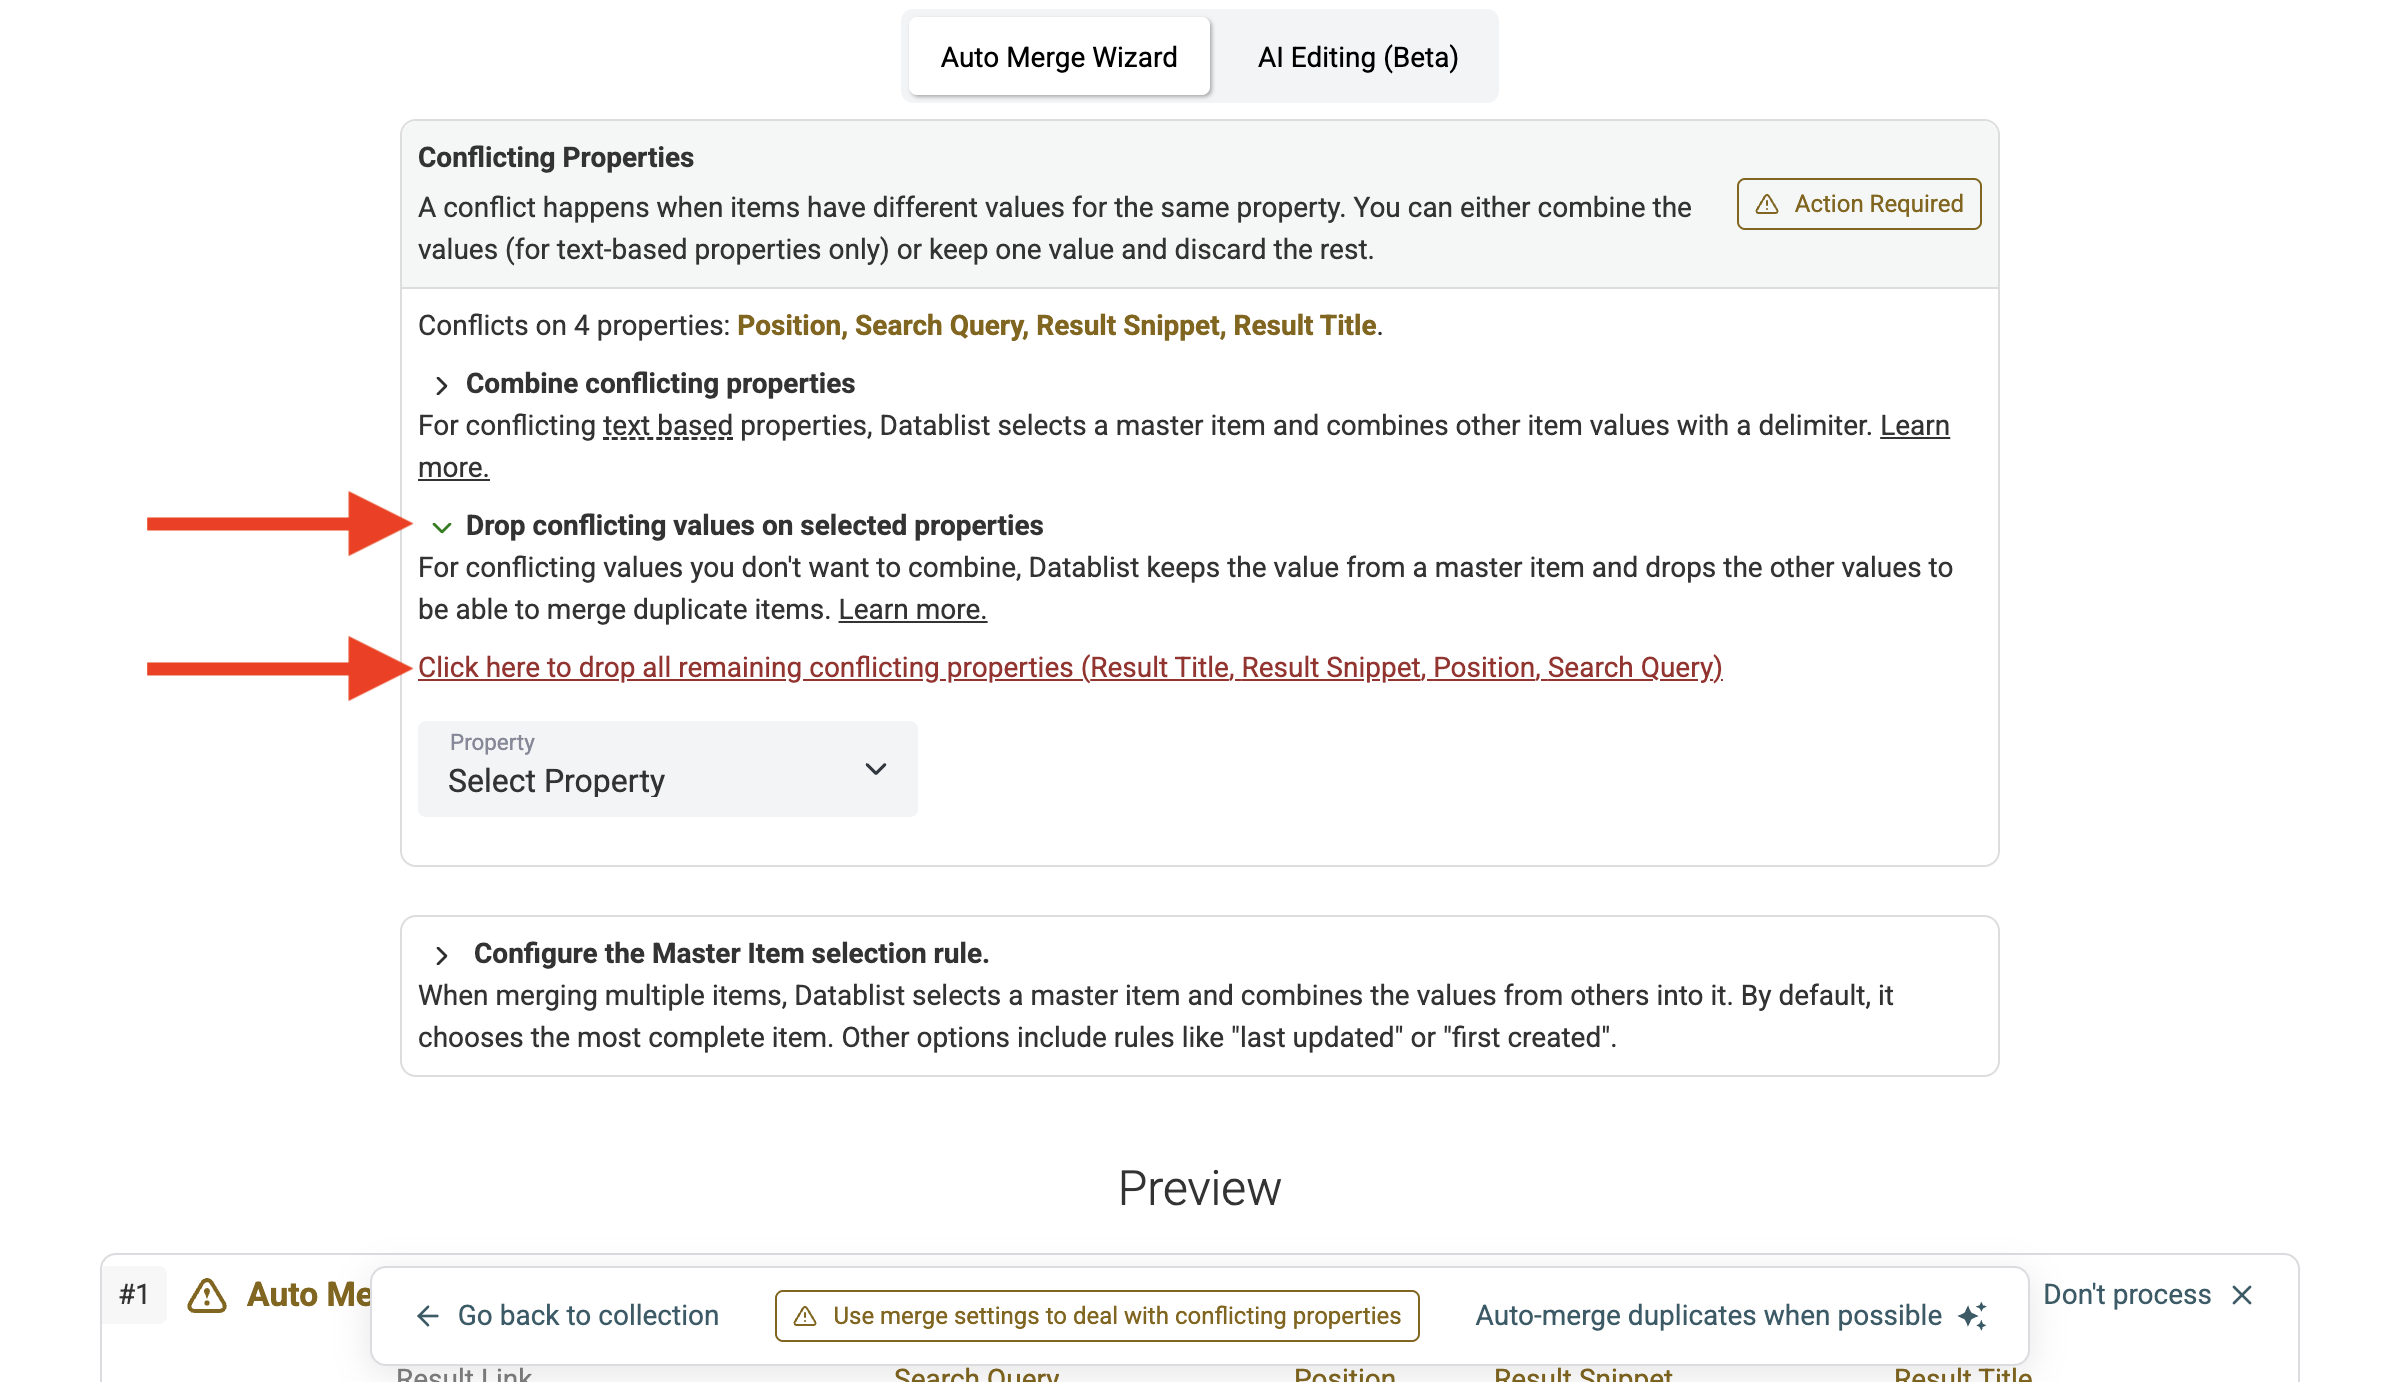The width and height of the screenshot is (2405, 1382).
Task: Click warning icon in merge settings button
Action: pos(805,1316)
